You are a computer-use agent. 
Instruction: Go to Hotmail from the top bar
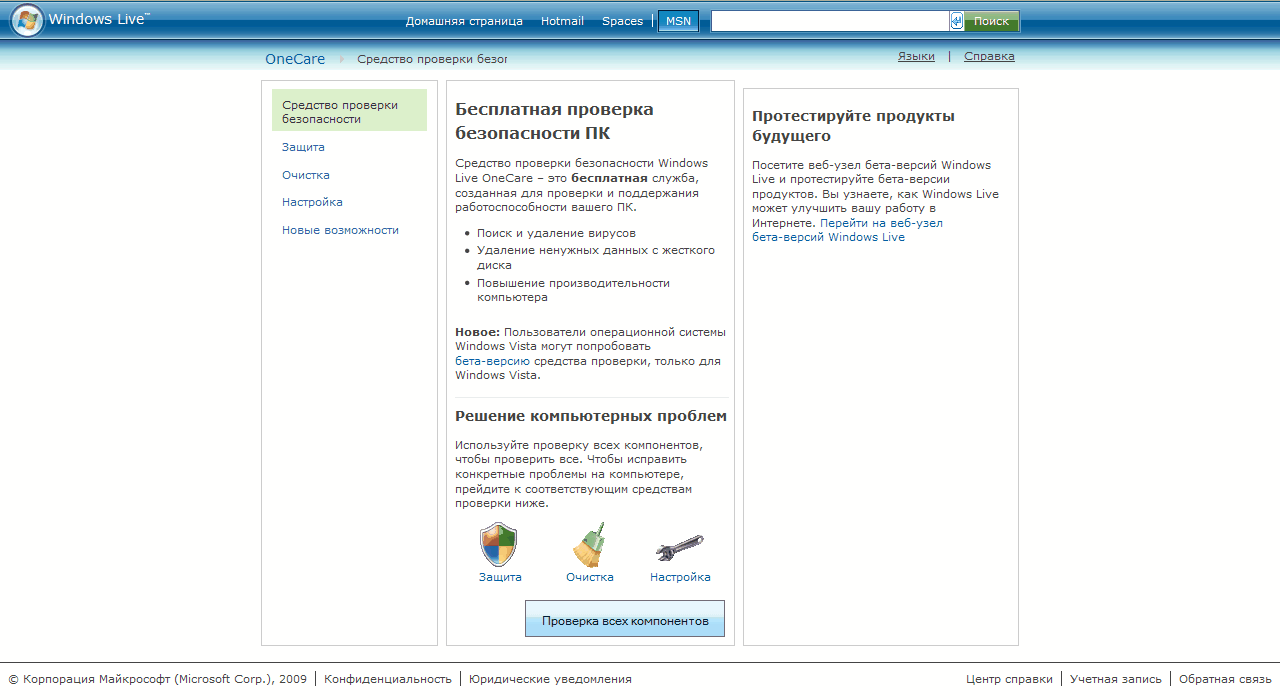click(562, 21)
